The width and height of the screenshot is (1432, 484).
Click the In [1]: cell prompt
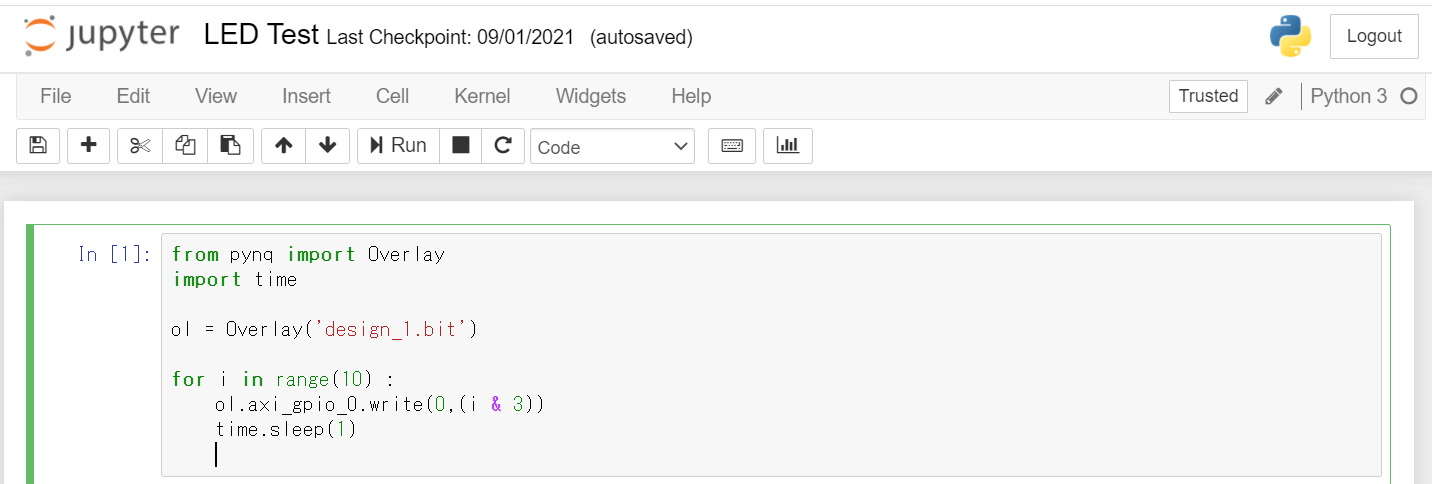[x=115, y=254]
